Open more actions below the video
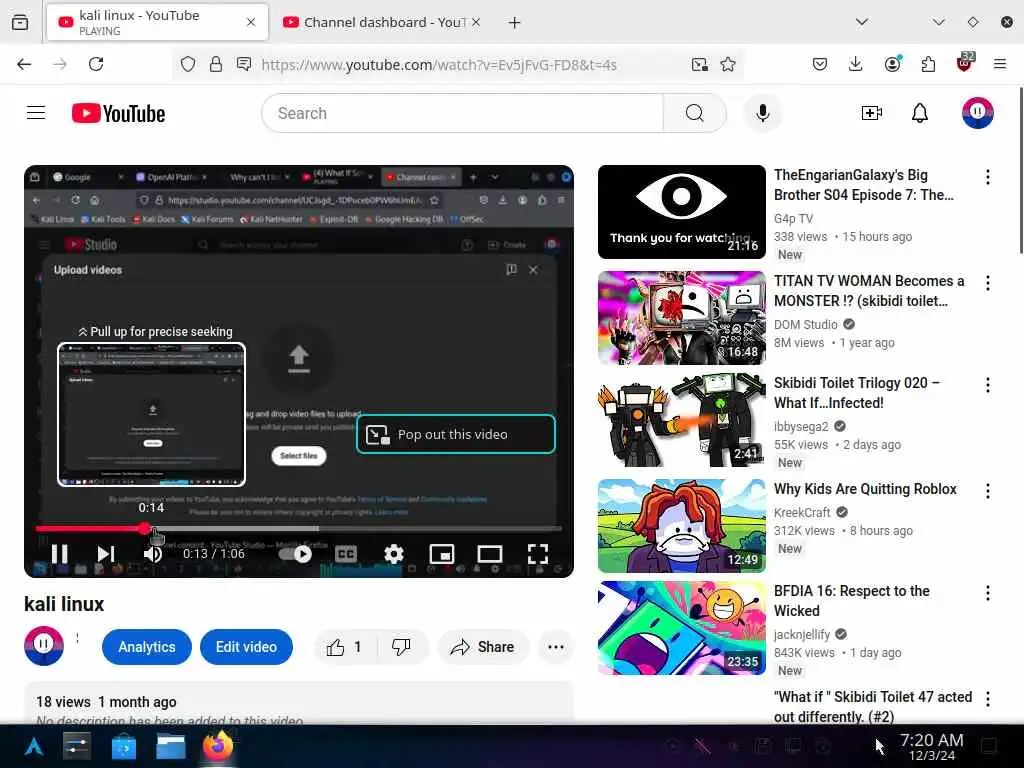Viewport: 1024px width, 768px height. 556,647
